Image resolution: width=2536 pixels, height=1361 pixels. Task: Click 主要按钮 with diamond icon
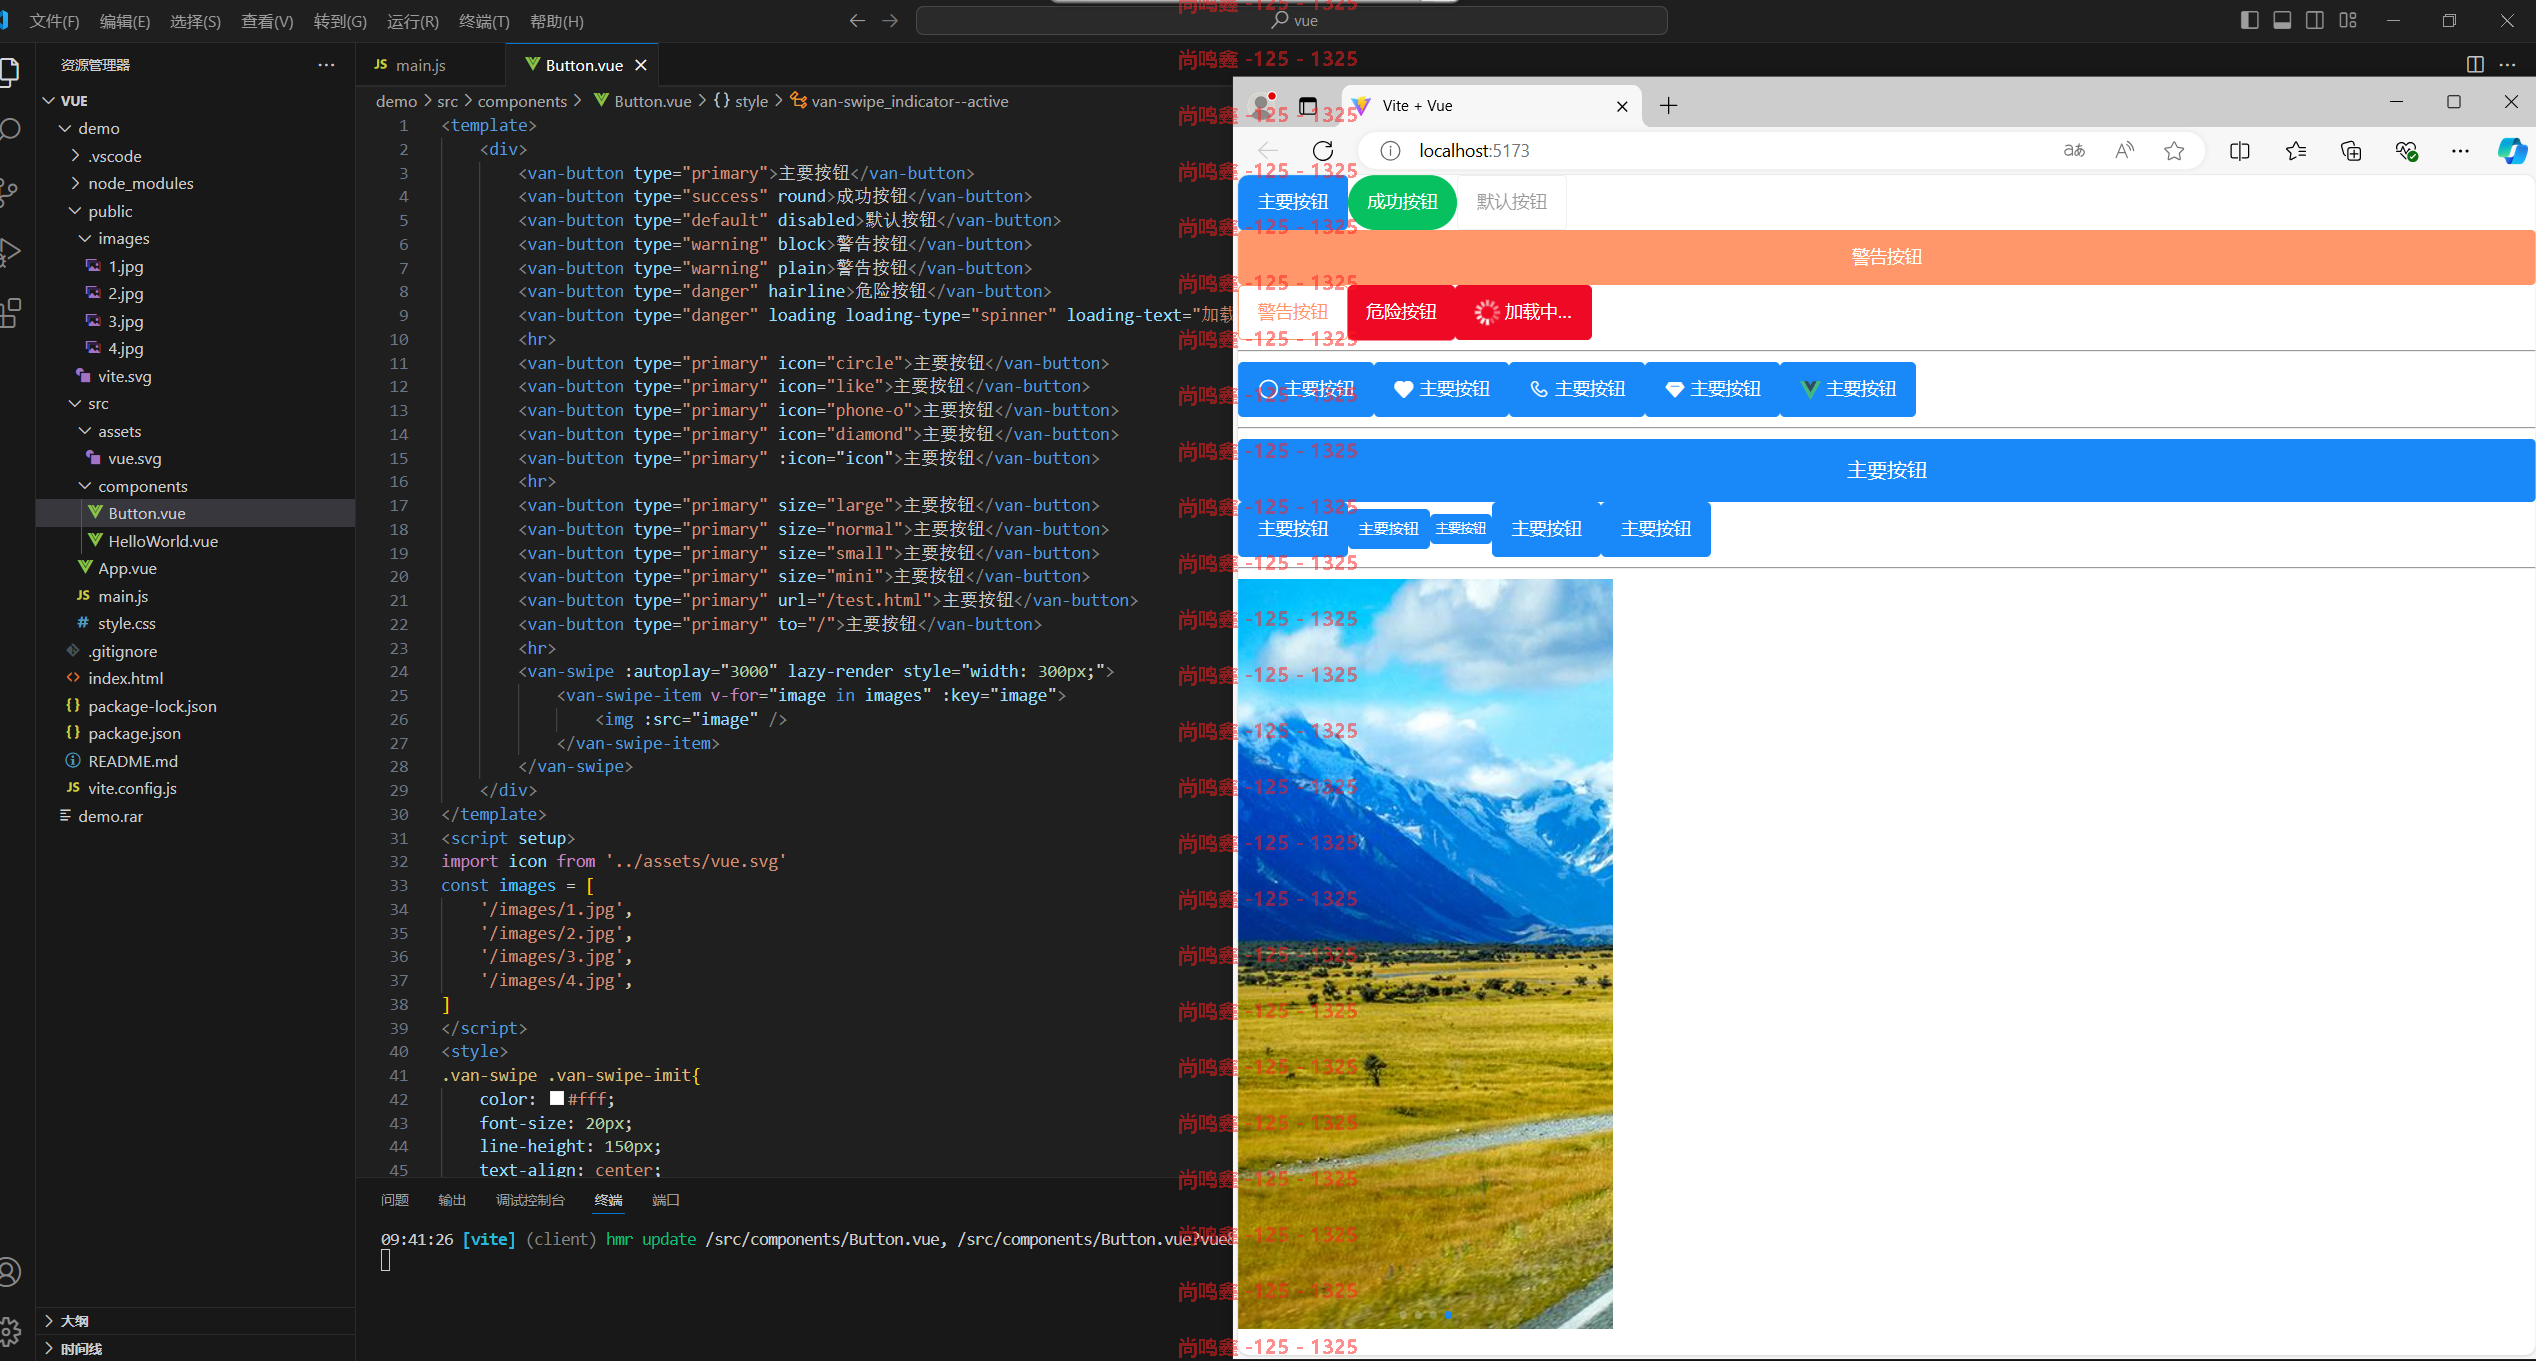click(x=1713, y=389)
